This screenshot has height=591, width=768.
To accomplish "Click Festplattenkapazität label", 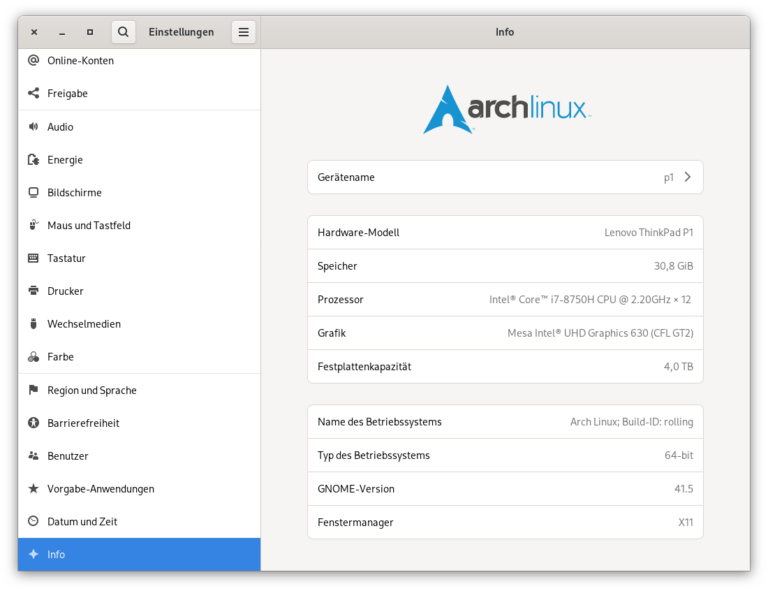I will click(364, 367).
